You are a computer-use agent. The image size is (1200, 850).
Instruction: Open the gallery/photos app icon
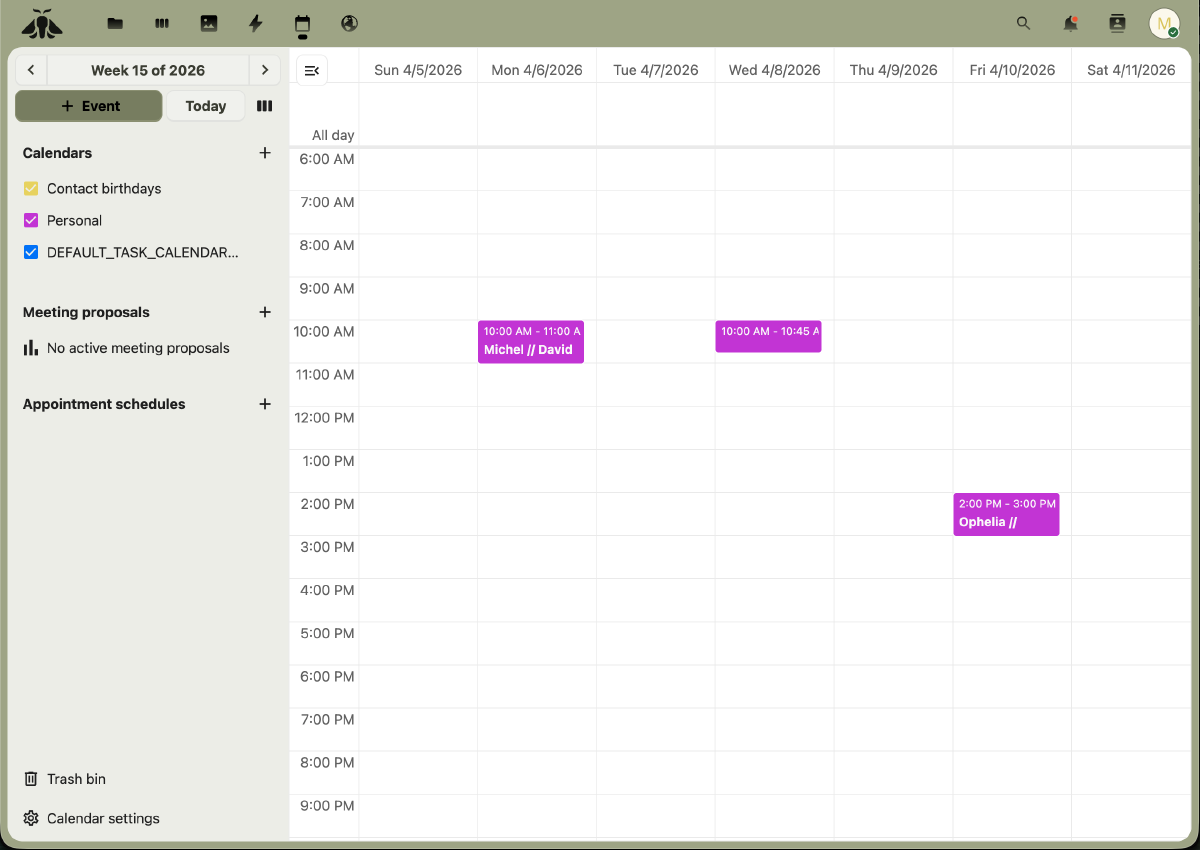pos(209,23)
